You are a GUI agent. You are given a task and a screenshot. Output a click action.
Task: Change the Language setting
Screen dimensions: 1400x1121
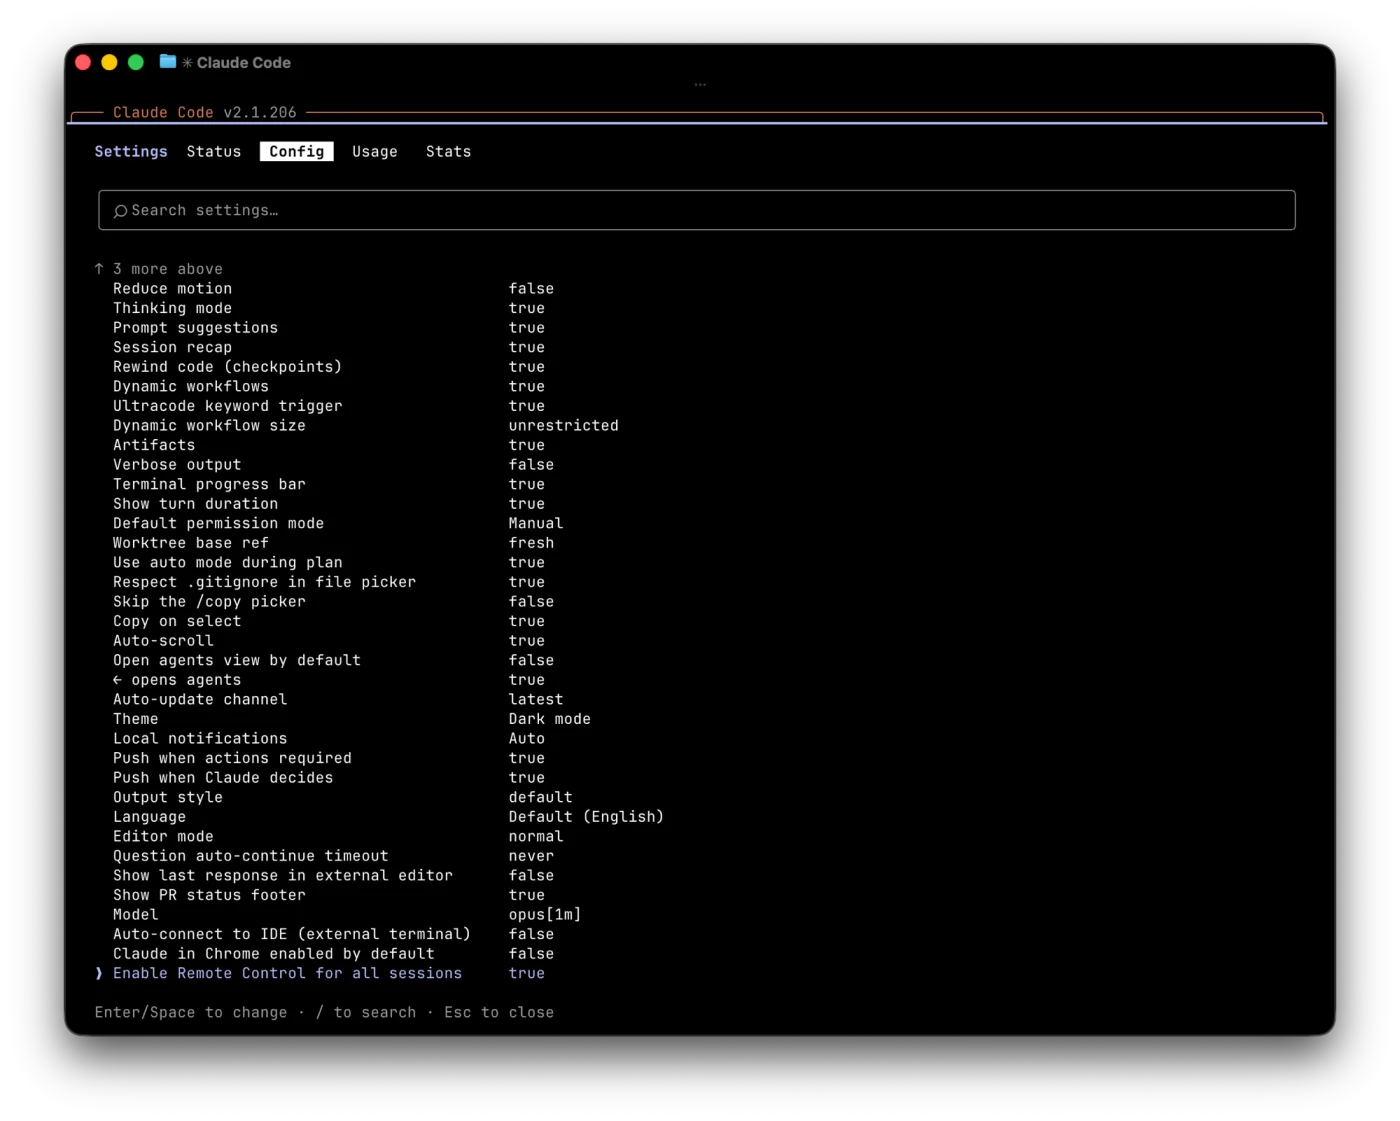(388, 817)
